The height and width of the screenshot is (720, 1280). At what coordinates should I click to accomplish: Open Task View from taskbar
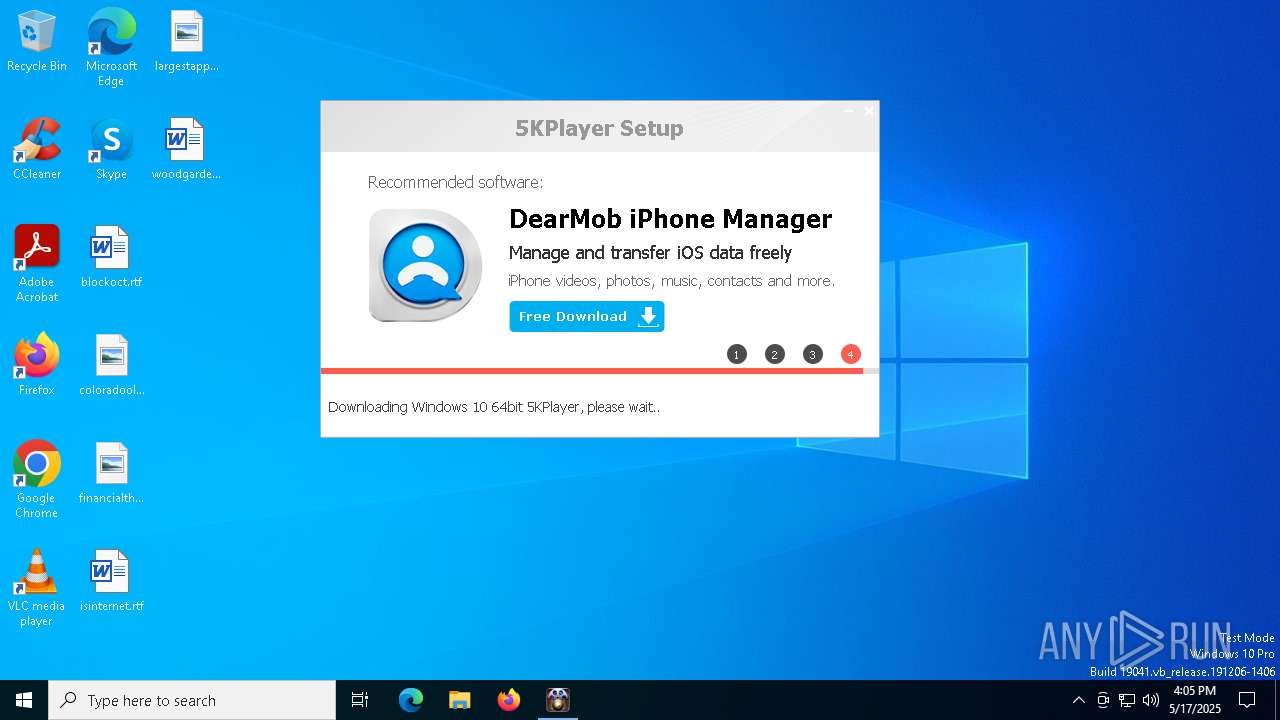click(360, 700)
